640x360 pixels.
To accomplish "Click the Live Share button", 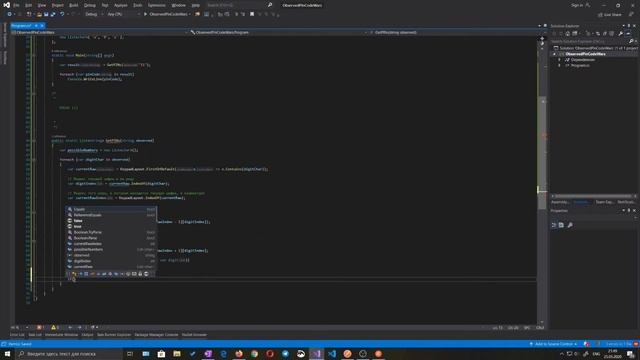I will coord(610,15).
